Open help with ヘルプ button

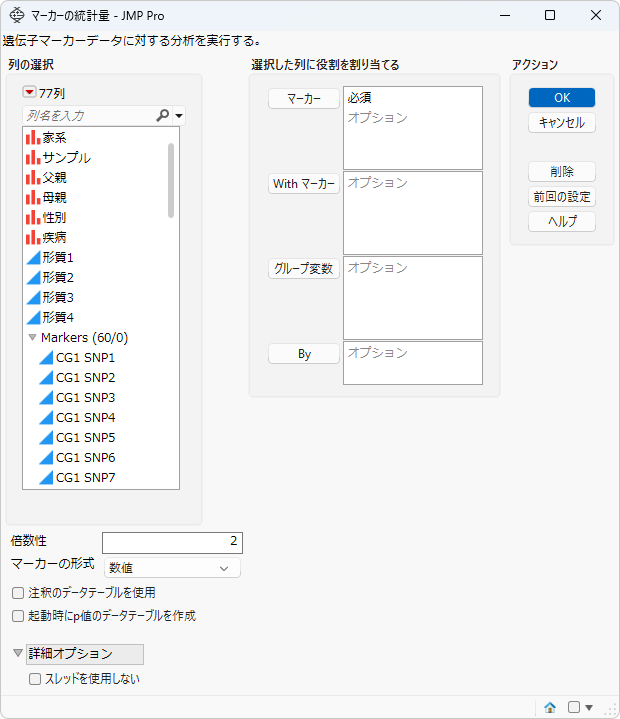[x=562, y=221]
